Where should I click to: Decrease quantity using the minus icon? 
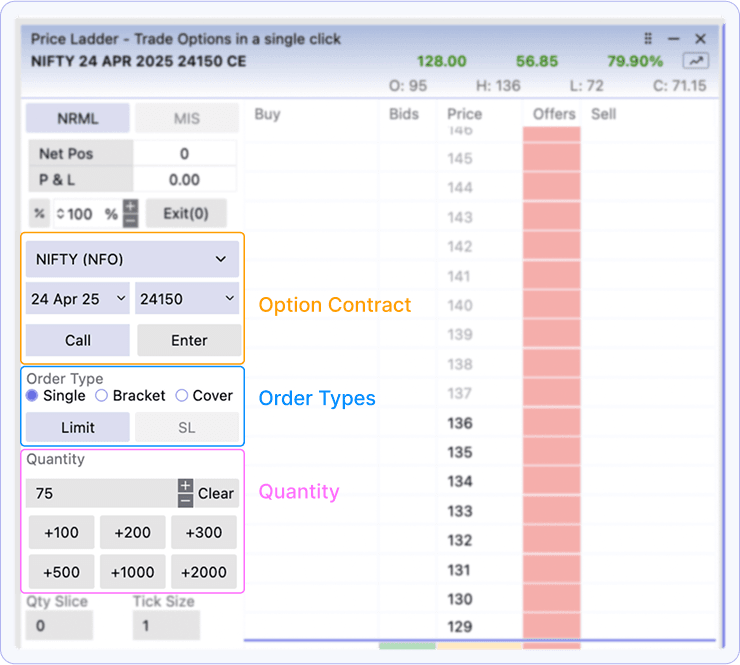[185, 500]
